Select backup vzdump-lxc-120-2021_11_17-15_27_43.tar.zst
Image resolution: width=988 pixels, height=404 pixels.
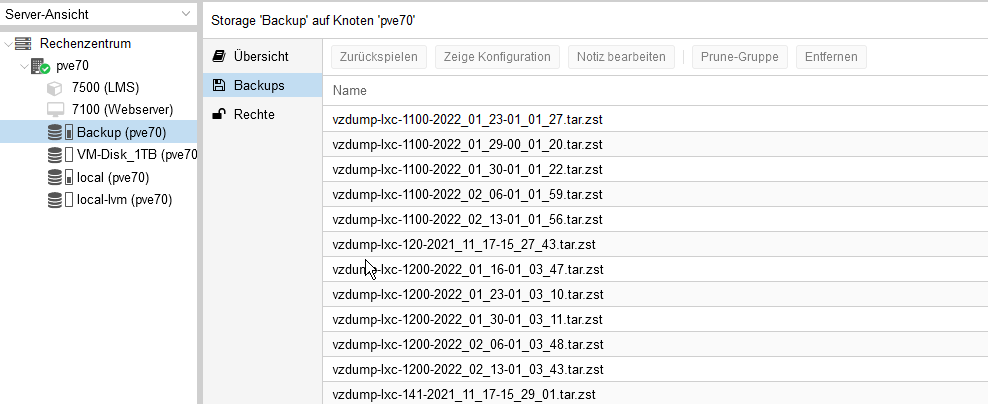(467, 244)
